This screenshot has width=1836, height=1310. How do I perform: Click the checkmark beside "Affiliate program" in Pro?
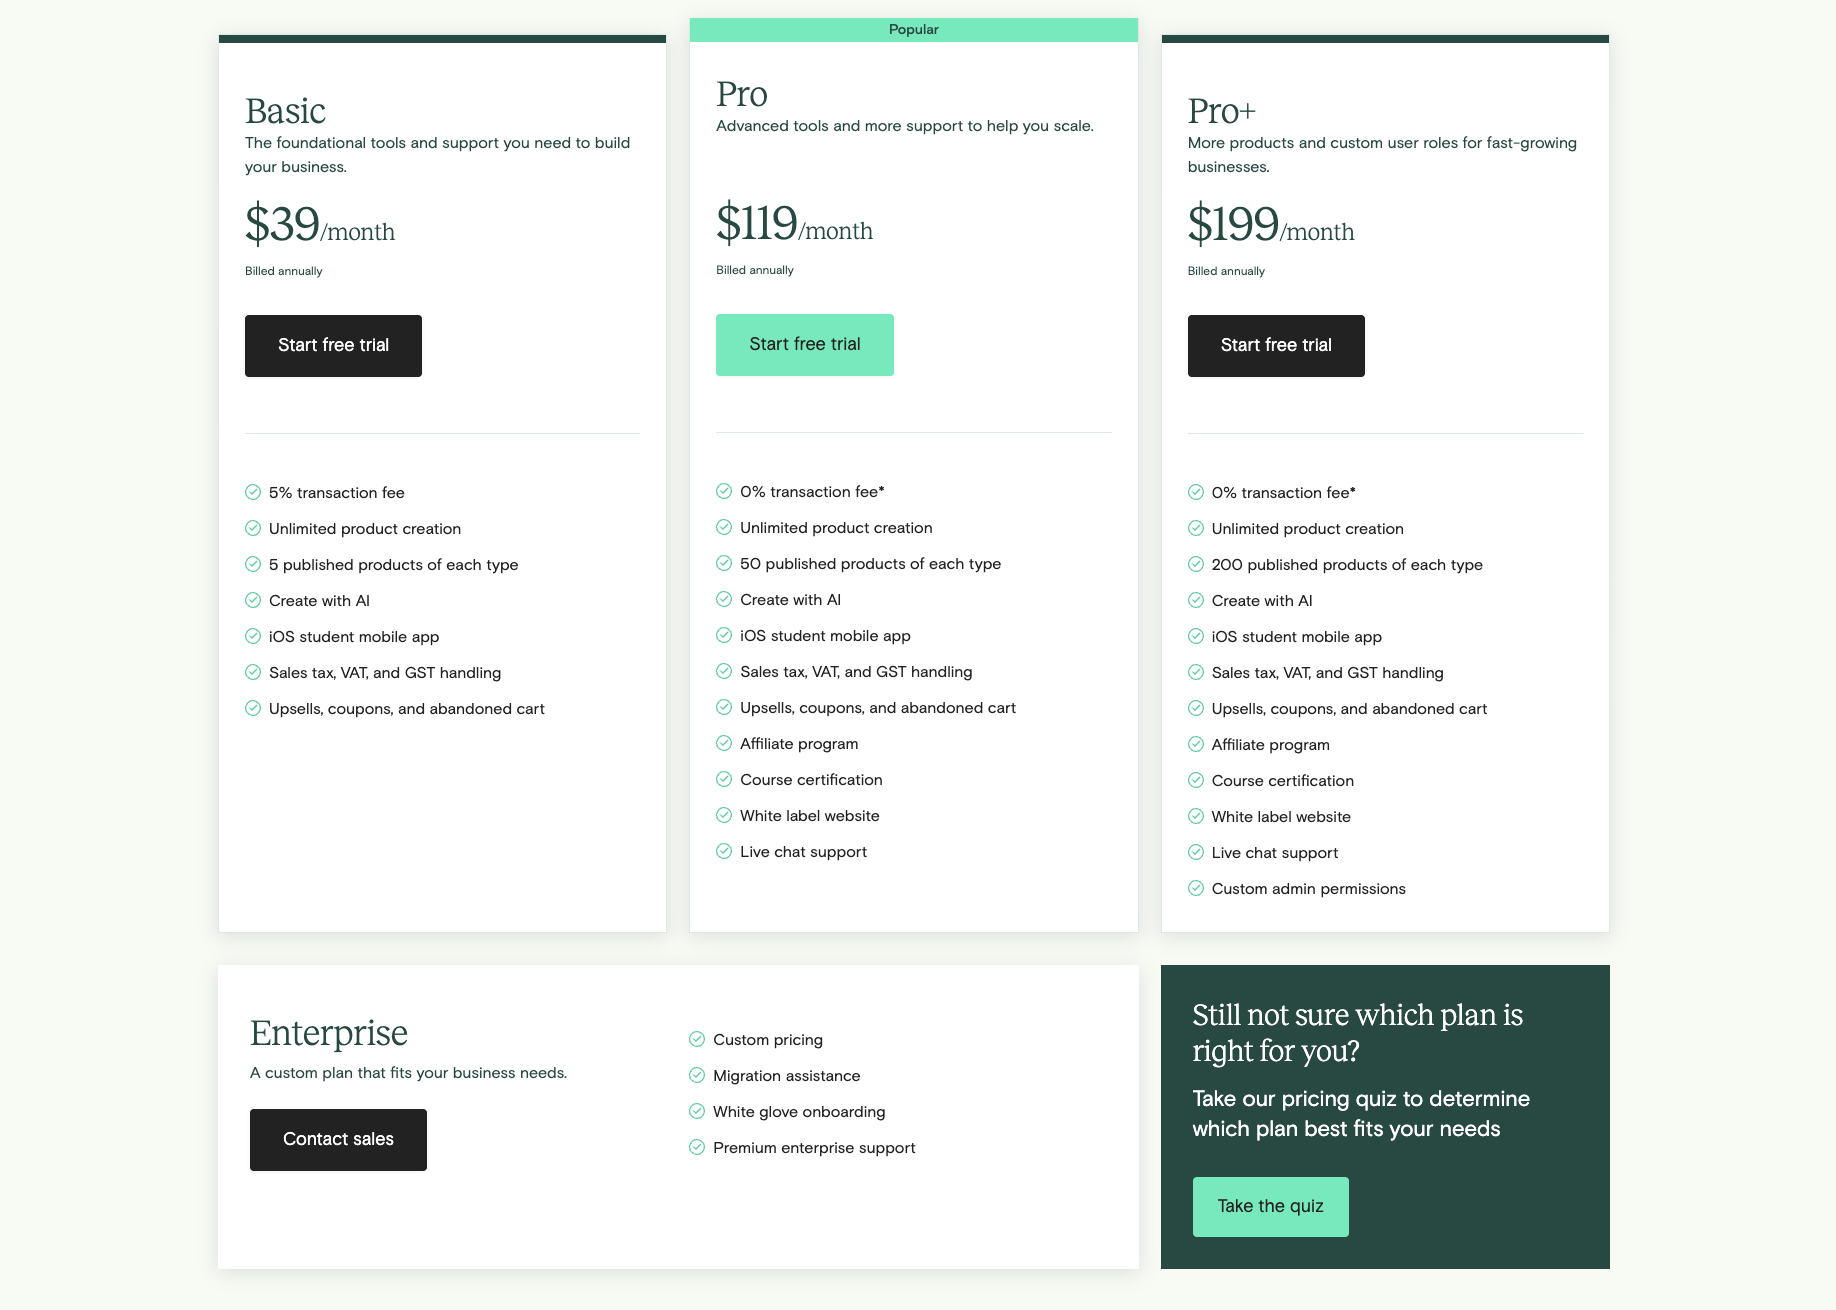pyautogui.click(x=723, y=743)
